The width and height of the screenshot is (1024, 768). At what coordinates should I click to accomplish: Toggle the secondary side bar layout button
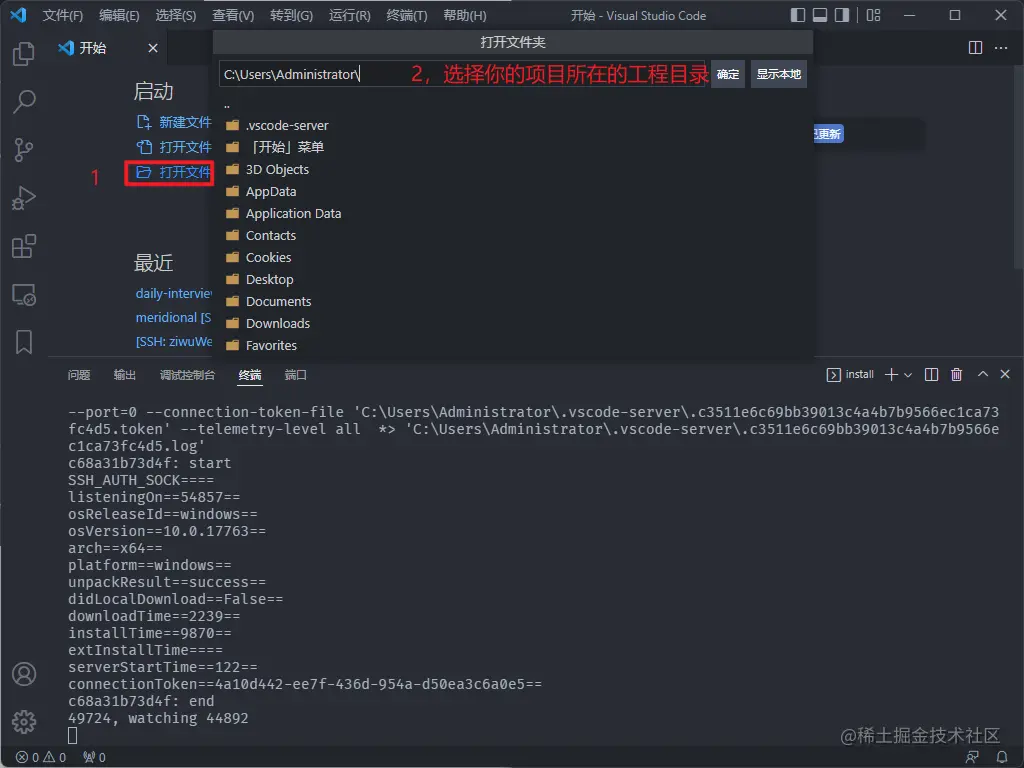coord(842,15)
